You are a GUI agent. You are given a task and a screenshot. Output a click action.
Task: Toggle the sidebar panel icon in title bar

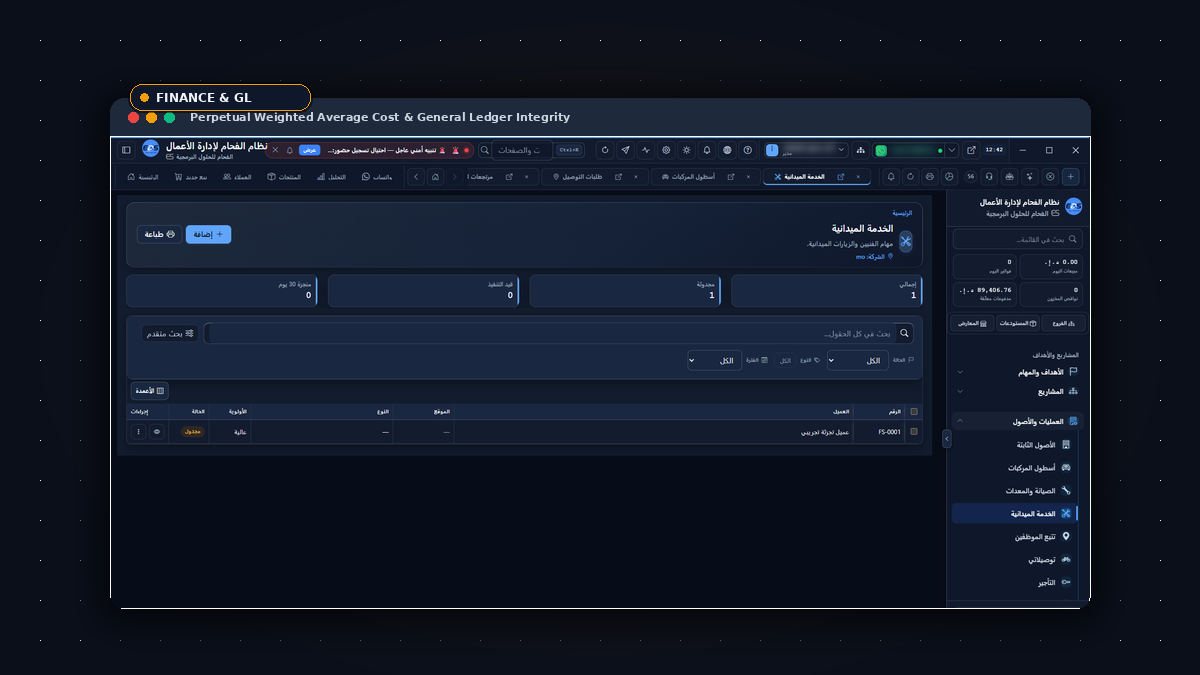[126, 150]
